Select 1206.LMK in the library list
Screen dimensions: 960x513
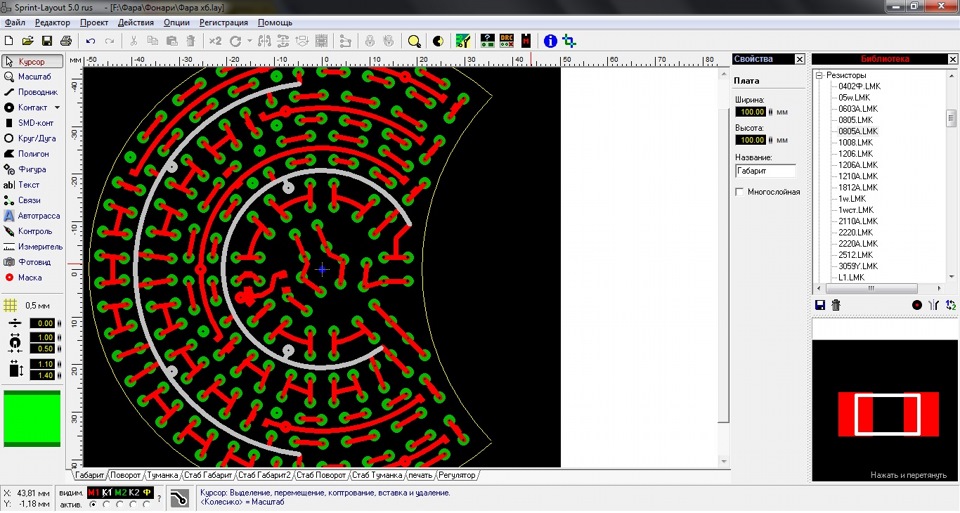[x=857, y=154]
